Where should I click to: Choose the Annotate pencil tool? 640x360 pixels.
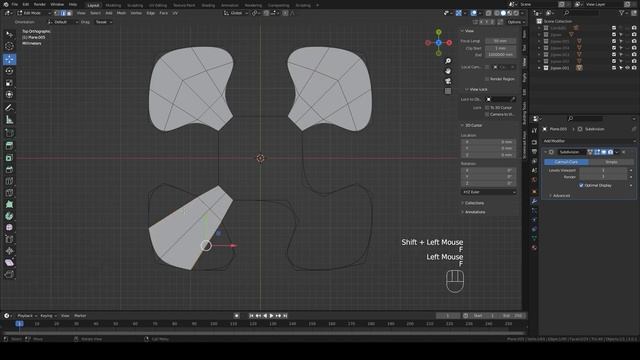9,108
